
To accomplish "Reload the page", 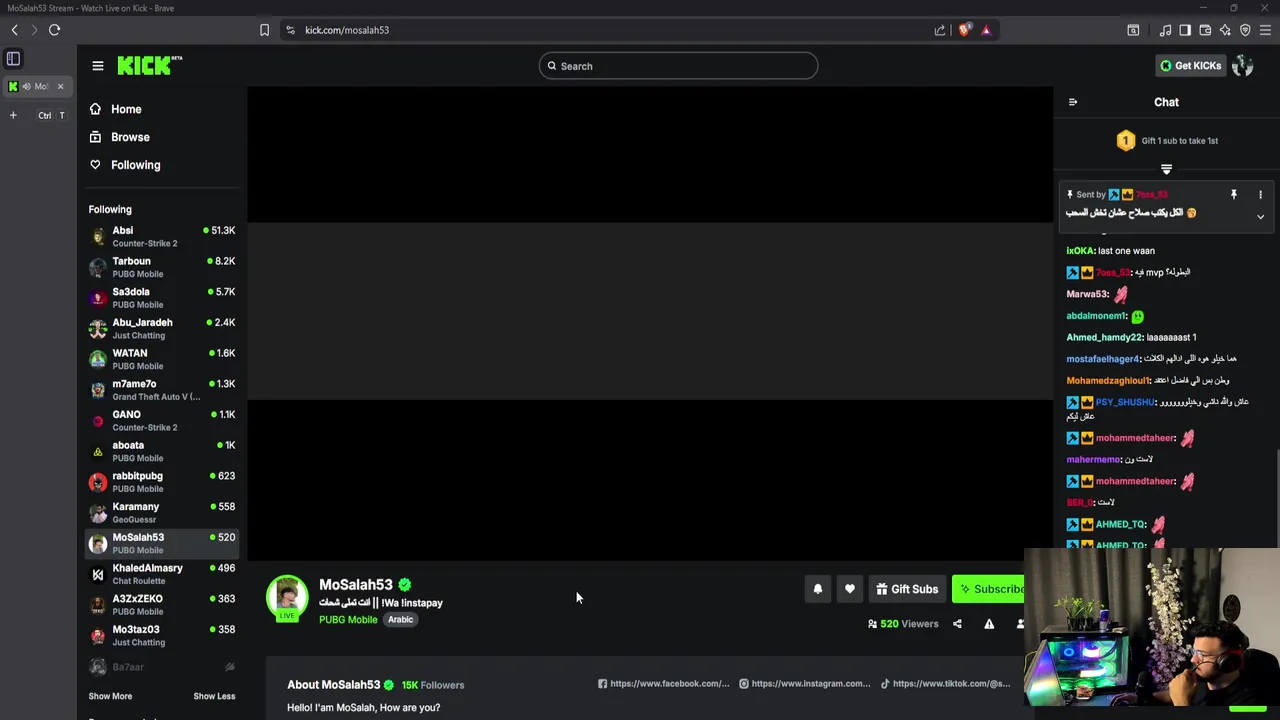I will click(55, 30).
